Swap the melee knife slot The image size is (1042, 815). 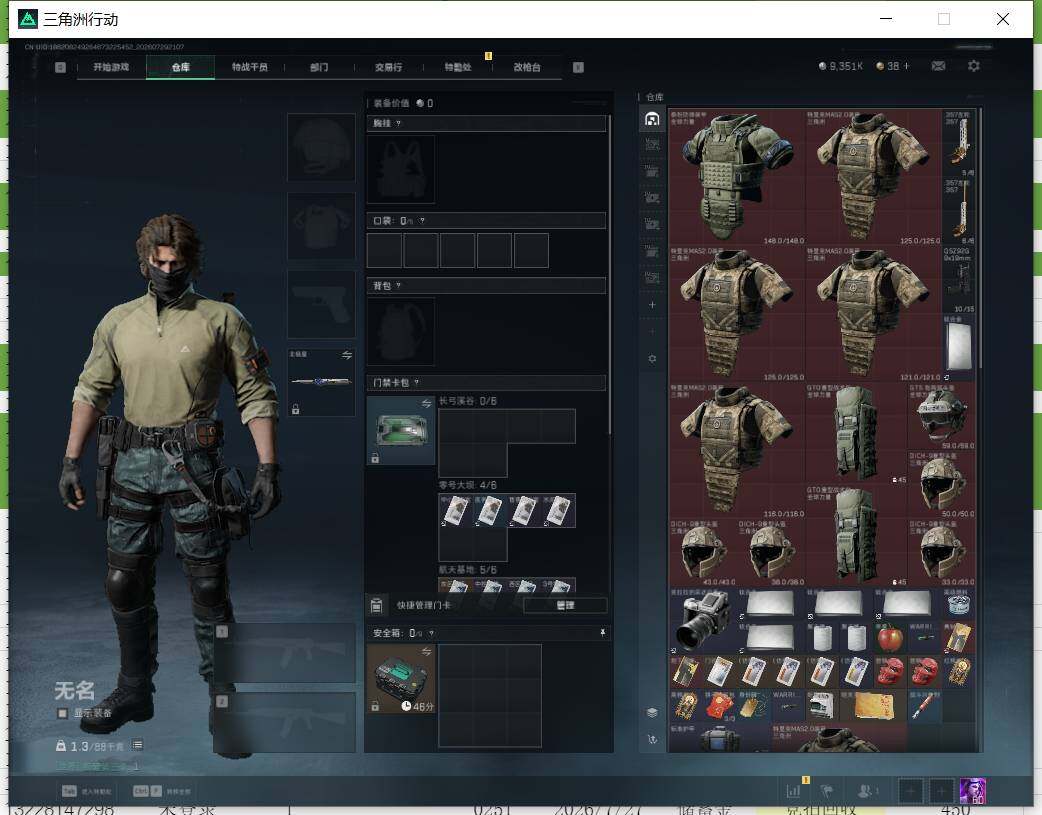(x=347, y=355)
